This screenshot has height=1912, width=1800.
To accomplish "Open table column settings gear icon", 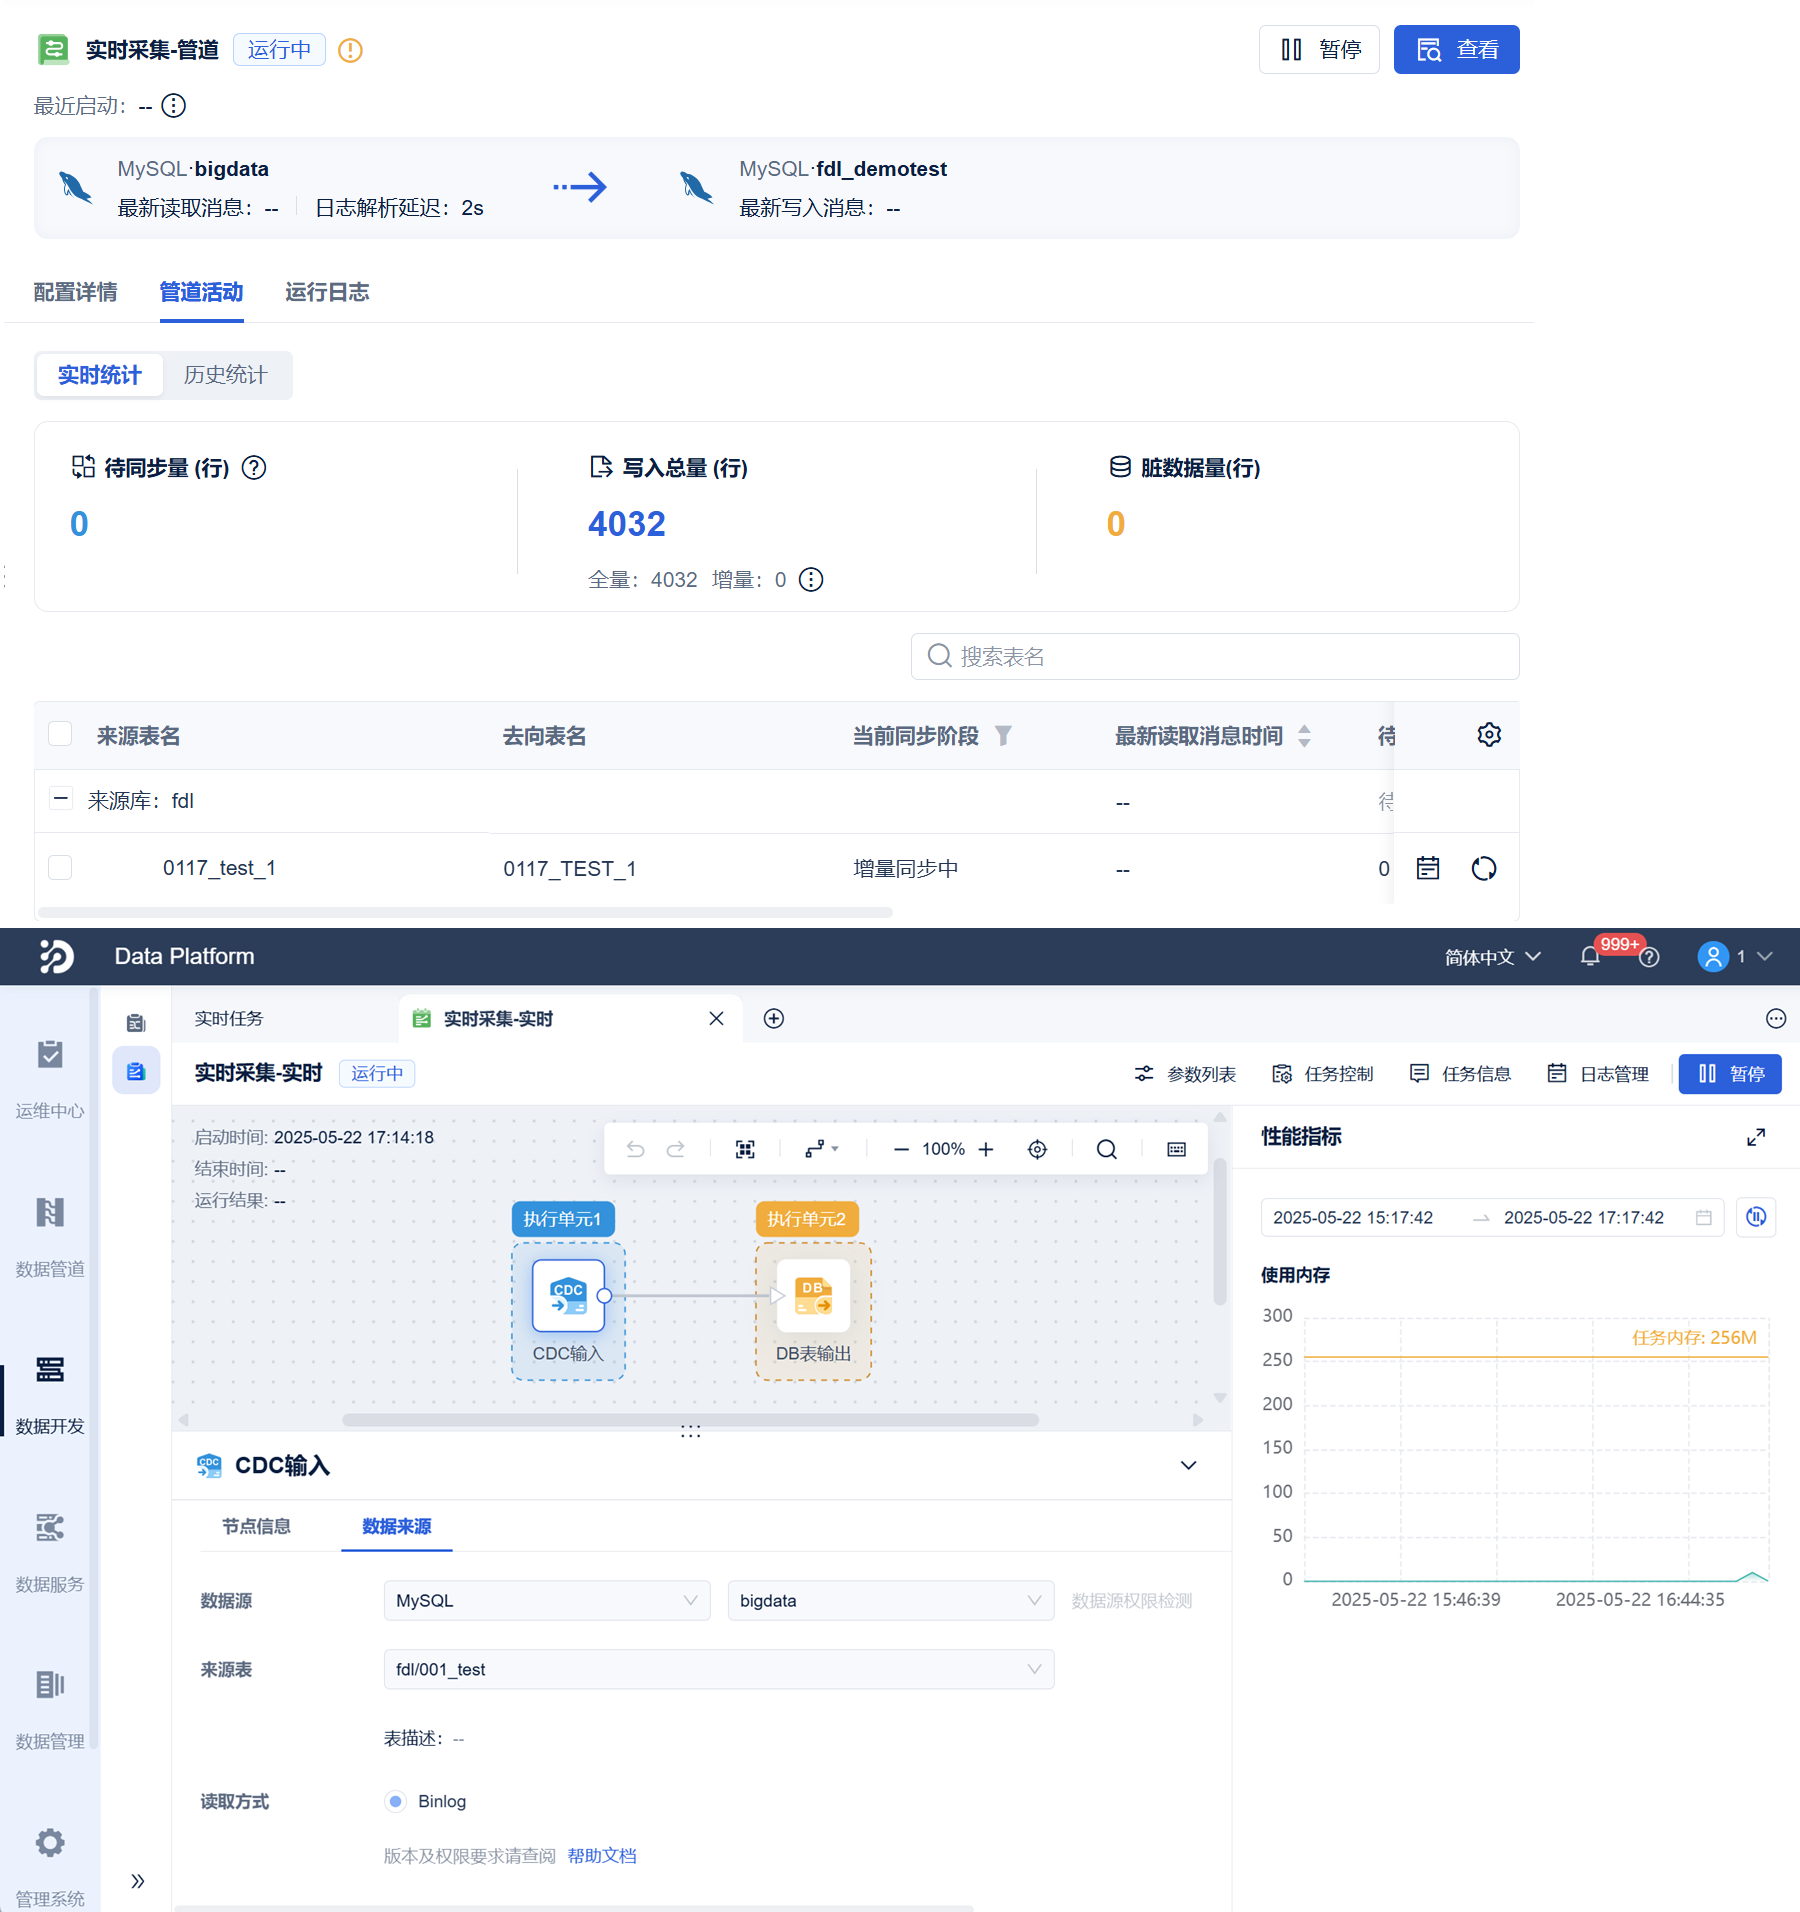I will (x=1489, y=735).
